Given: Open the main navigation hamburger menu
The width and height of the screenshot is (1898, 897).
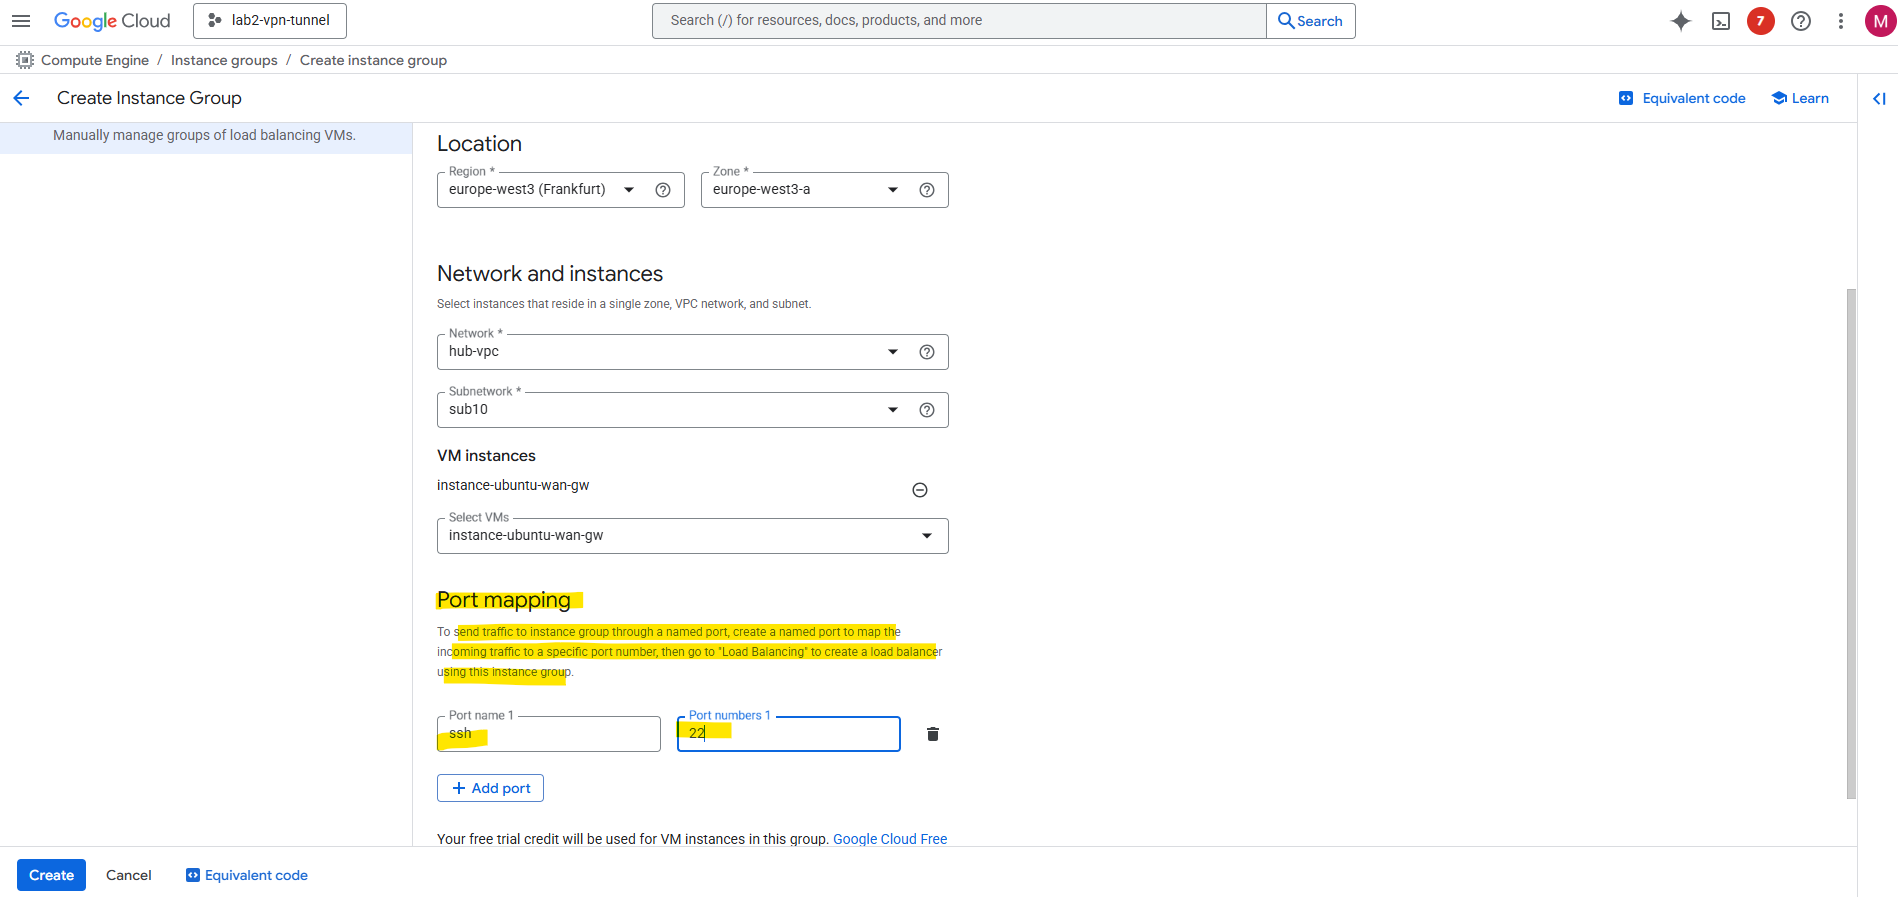Looking at the screenshot, I should coord(21,21).
